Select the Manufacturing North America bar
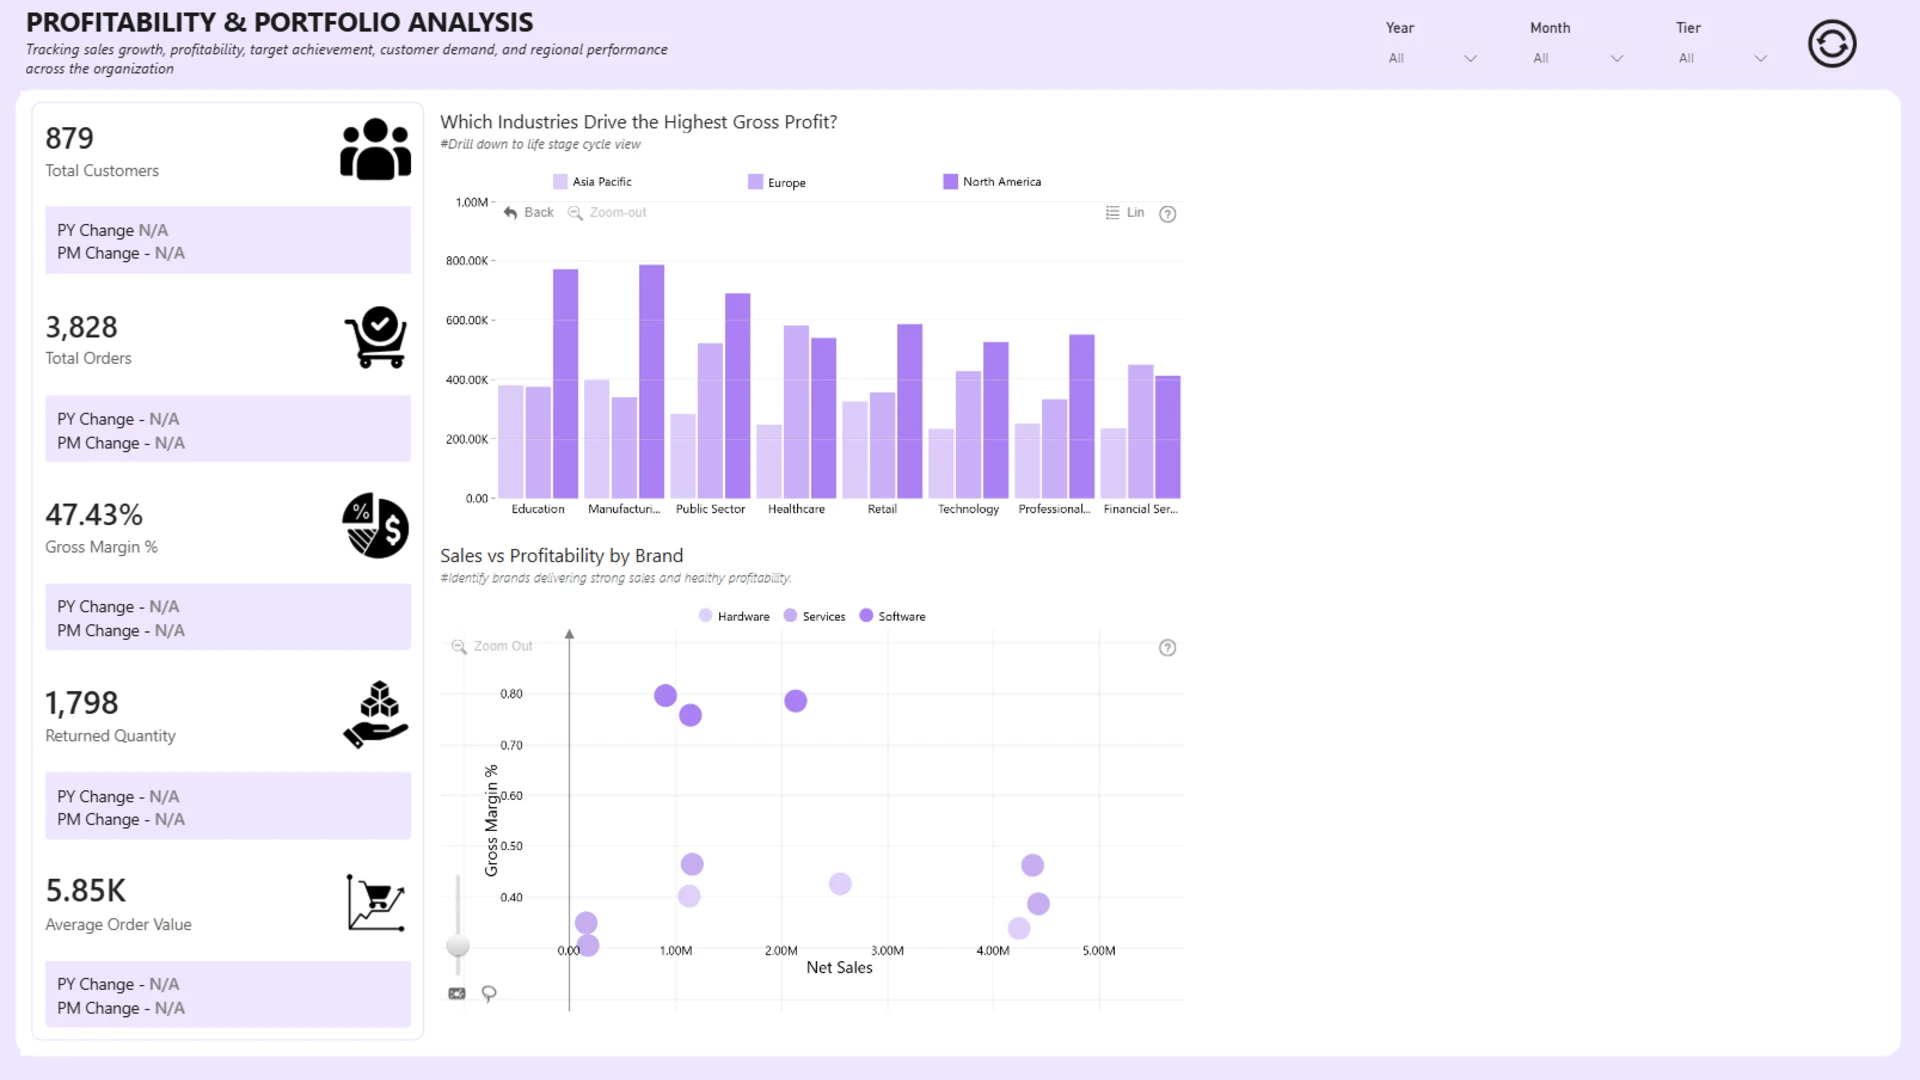 (x=651, y=381)
